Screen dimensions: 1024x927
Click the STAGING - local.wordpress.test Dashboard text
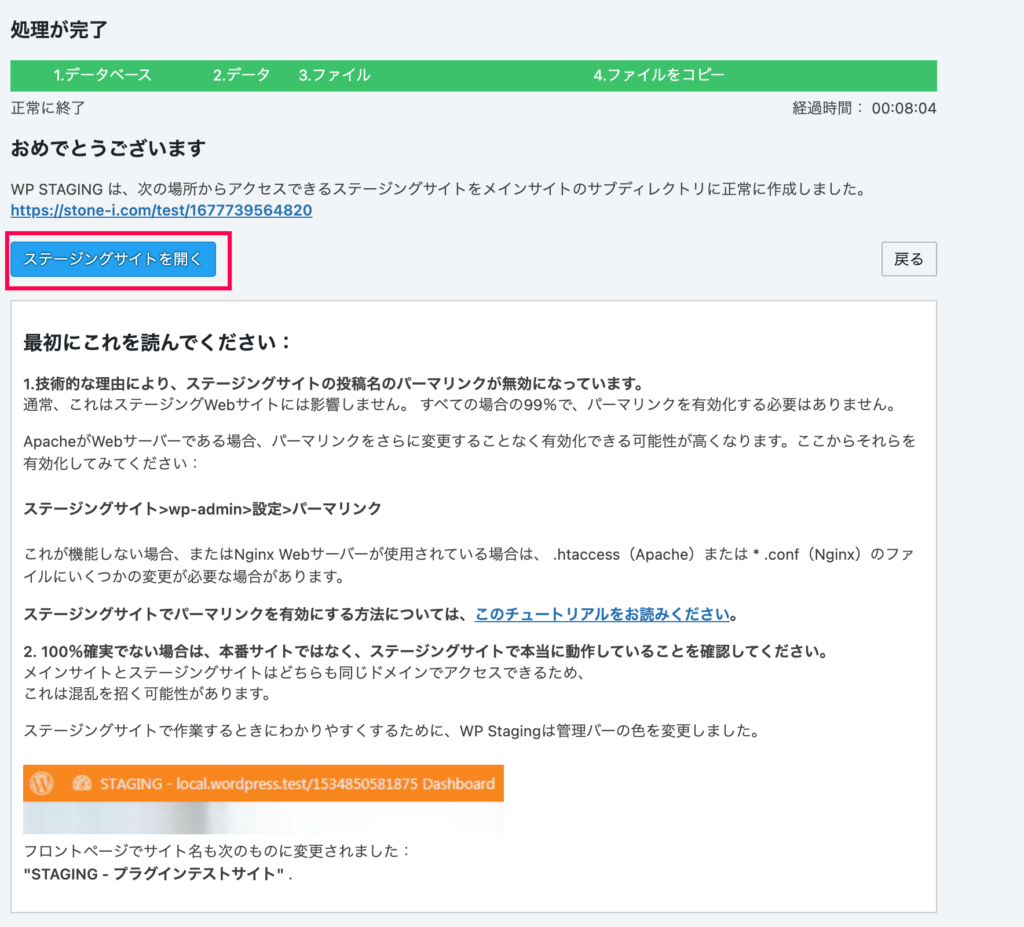point(297,784)
